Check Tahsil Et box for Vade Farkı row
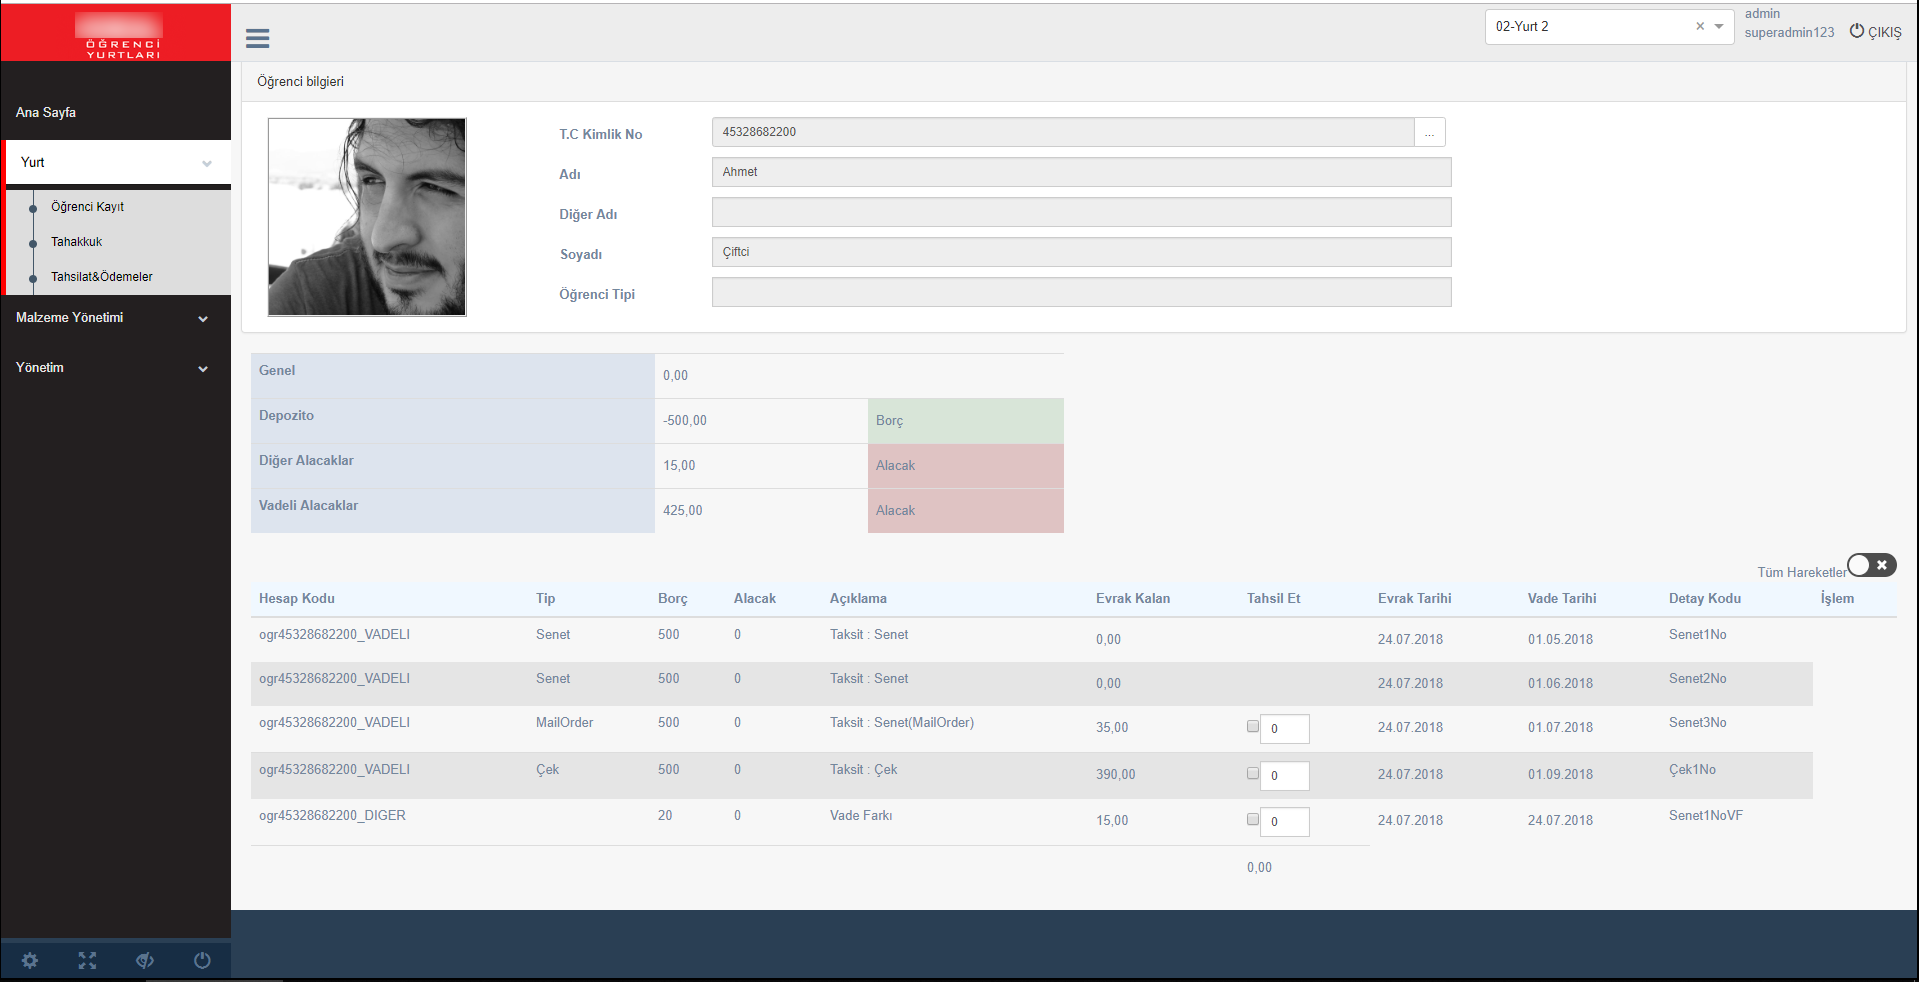Viewport: 1919px width, 982px height. click(x=1252, y=819)
